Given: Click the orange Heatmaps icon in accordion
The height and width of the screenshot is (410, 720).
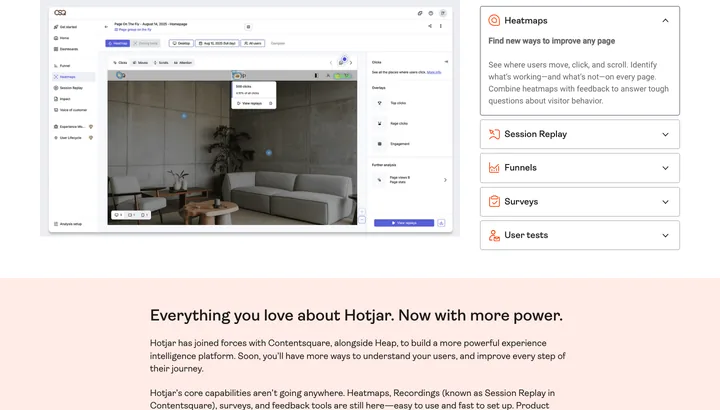Looking at the screenshot, I should pos(494,20).
